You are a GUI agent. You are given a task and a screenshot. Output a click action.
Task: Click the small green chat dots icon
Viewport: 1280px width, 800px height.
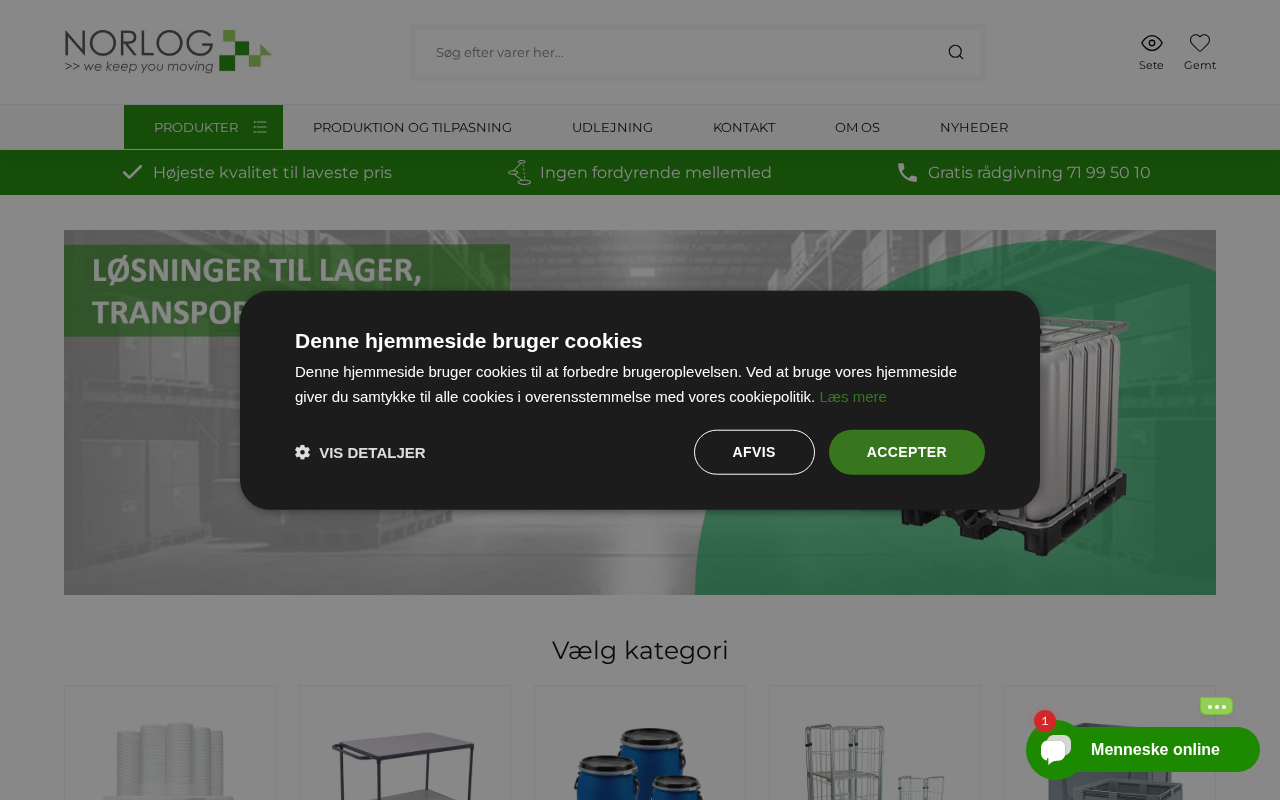pos(1216,706)
